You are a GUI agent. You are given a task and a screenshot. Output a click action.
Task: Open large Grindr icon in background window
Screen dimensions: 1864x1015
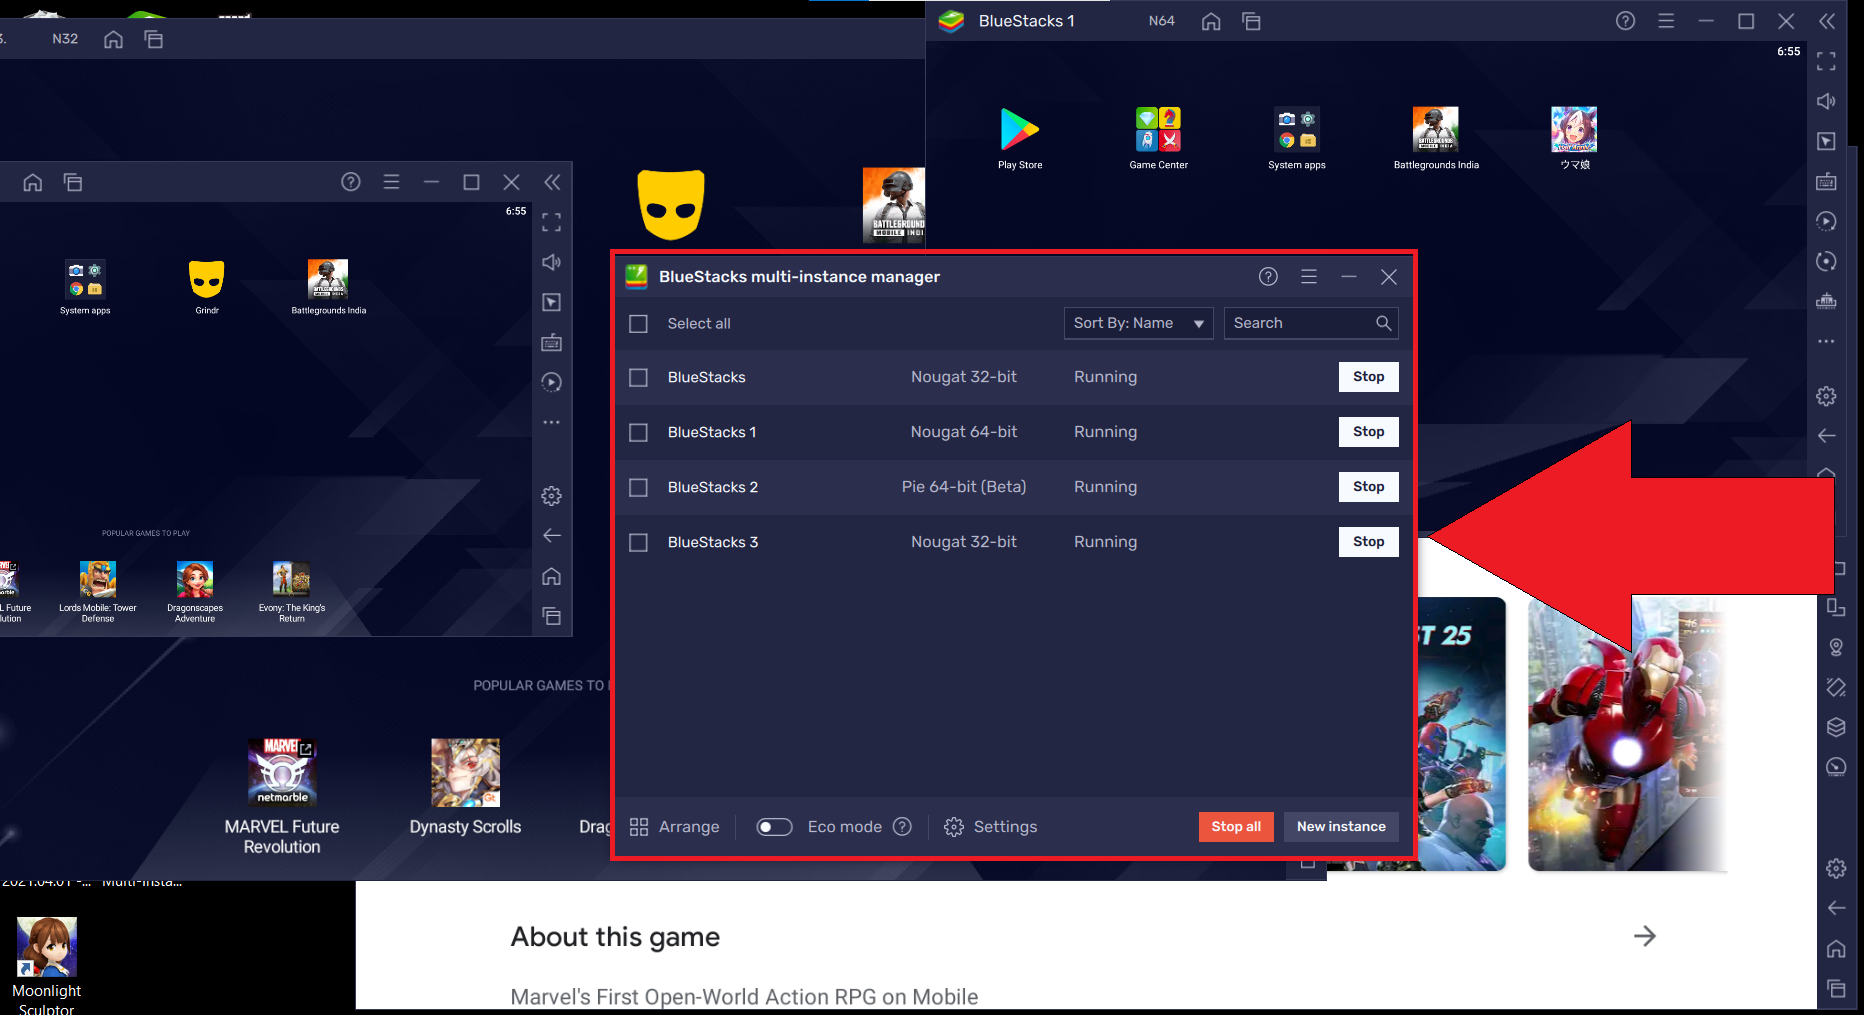click(671, 204)
